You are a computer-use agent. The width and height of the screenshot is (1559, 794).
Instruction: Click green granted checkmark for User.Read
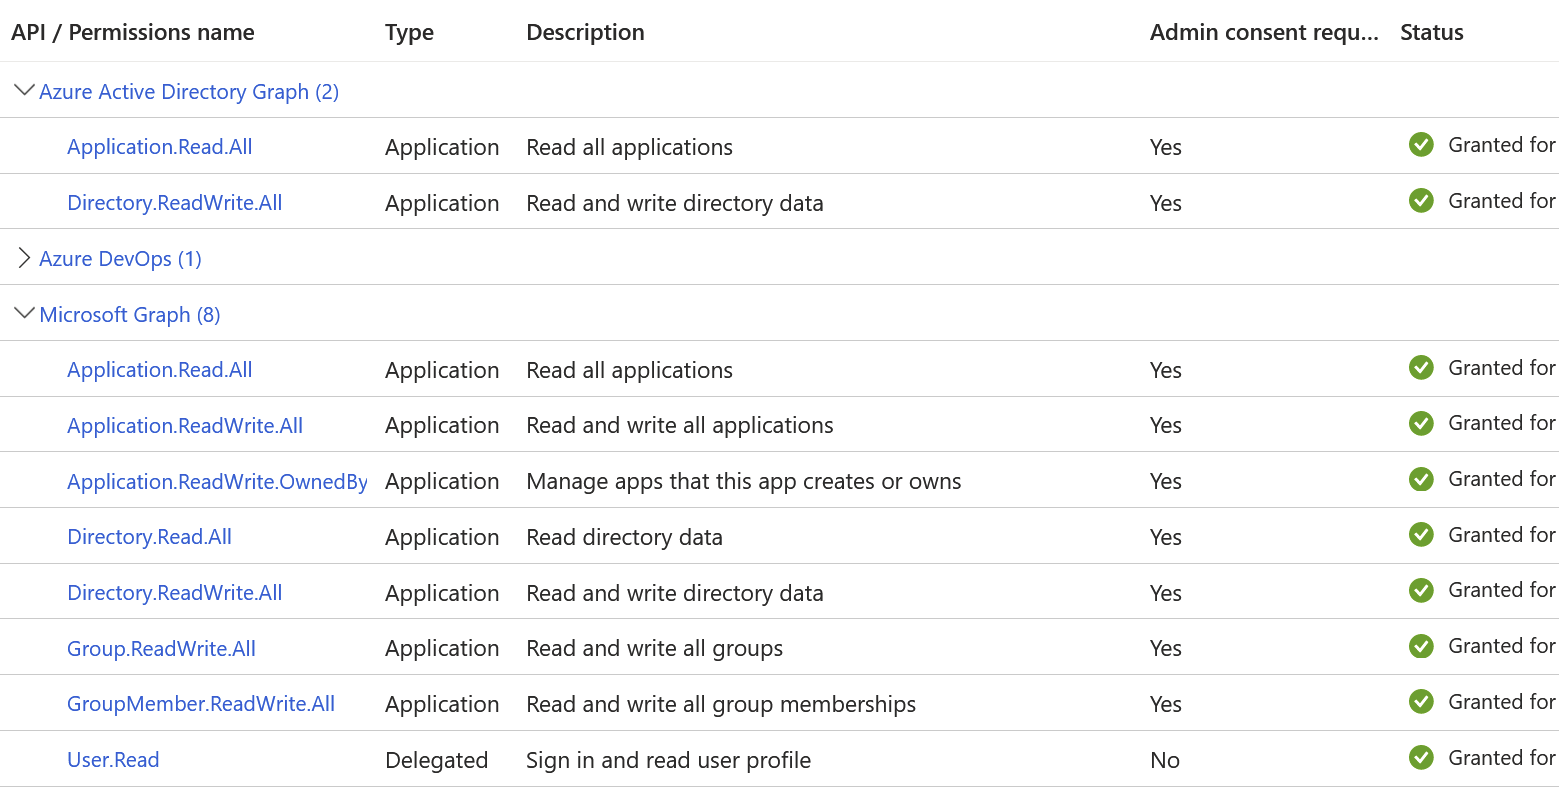point(1421,758)
